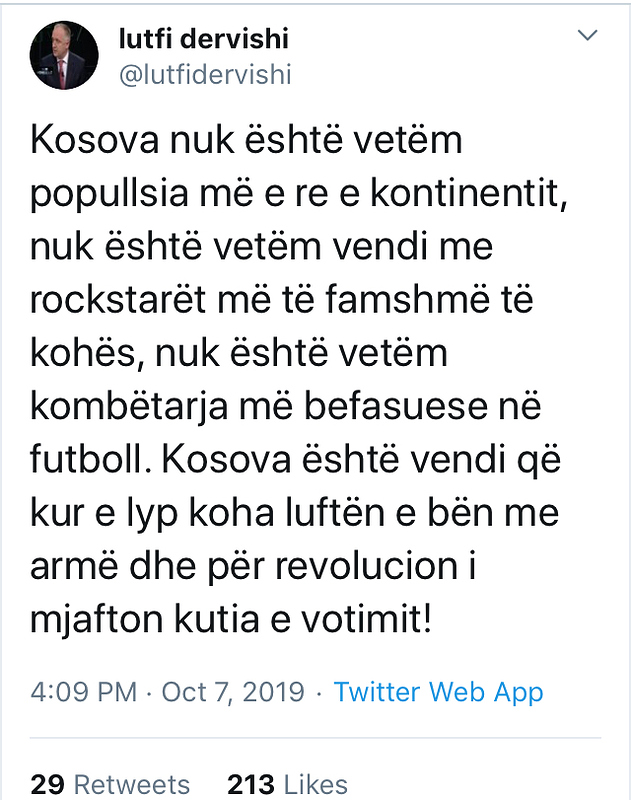Screen dimensions: 631x800
Task: Click the number 213 before Likes
Action: point(250,784)
